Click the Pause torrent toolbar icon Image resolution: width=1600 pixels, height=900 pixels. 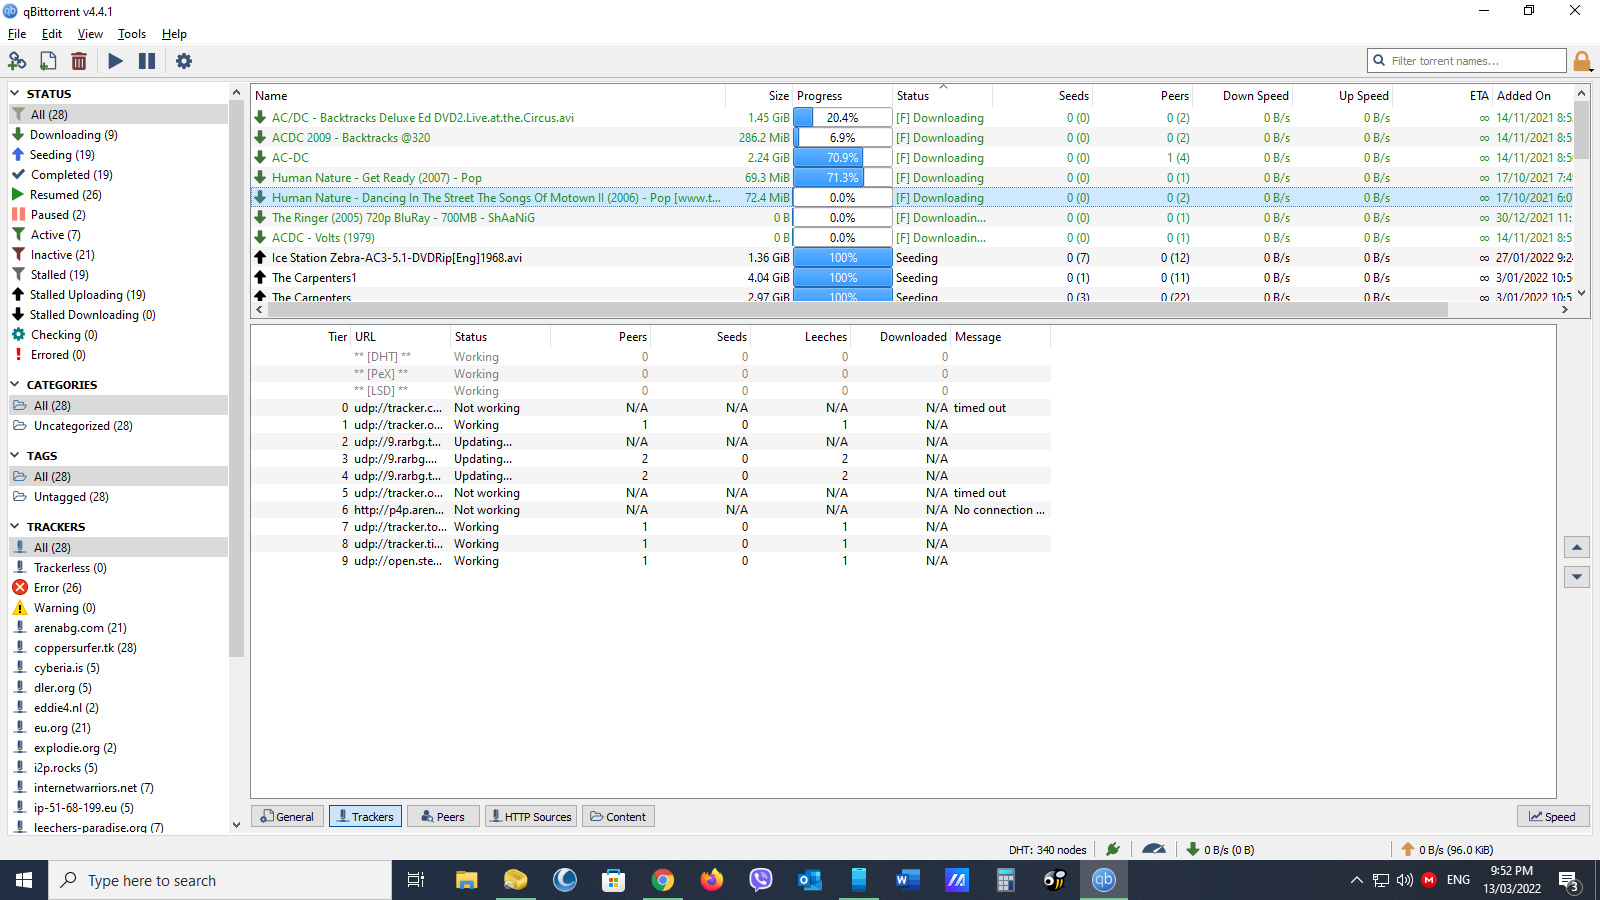point(147,61)
